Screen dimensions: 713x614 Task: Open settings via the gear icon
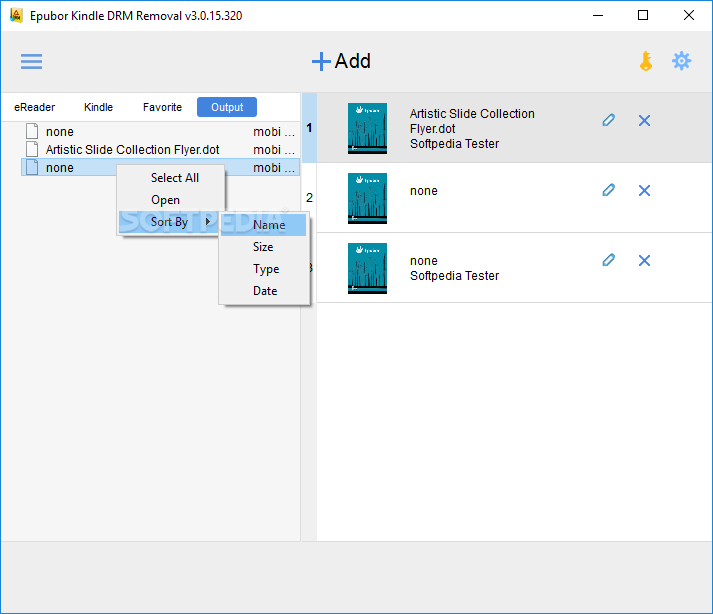tap(681, 61)
